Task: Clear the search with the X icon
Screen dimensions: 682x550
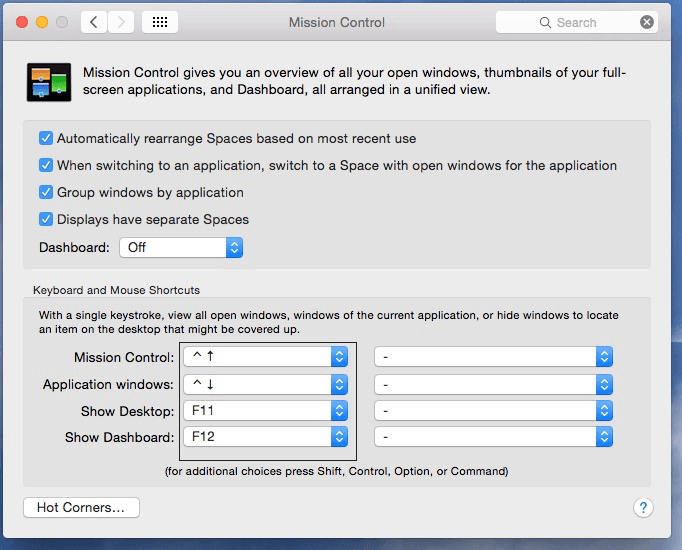Action: tap(647, 22)
